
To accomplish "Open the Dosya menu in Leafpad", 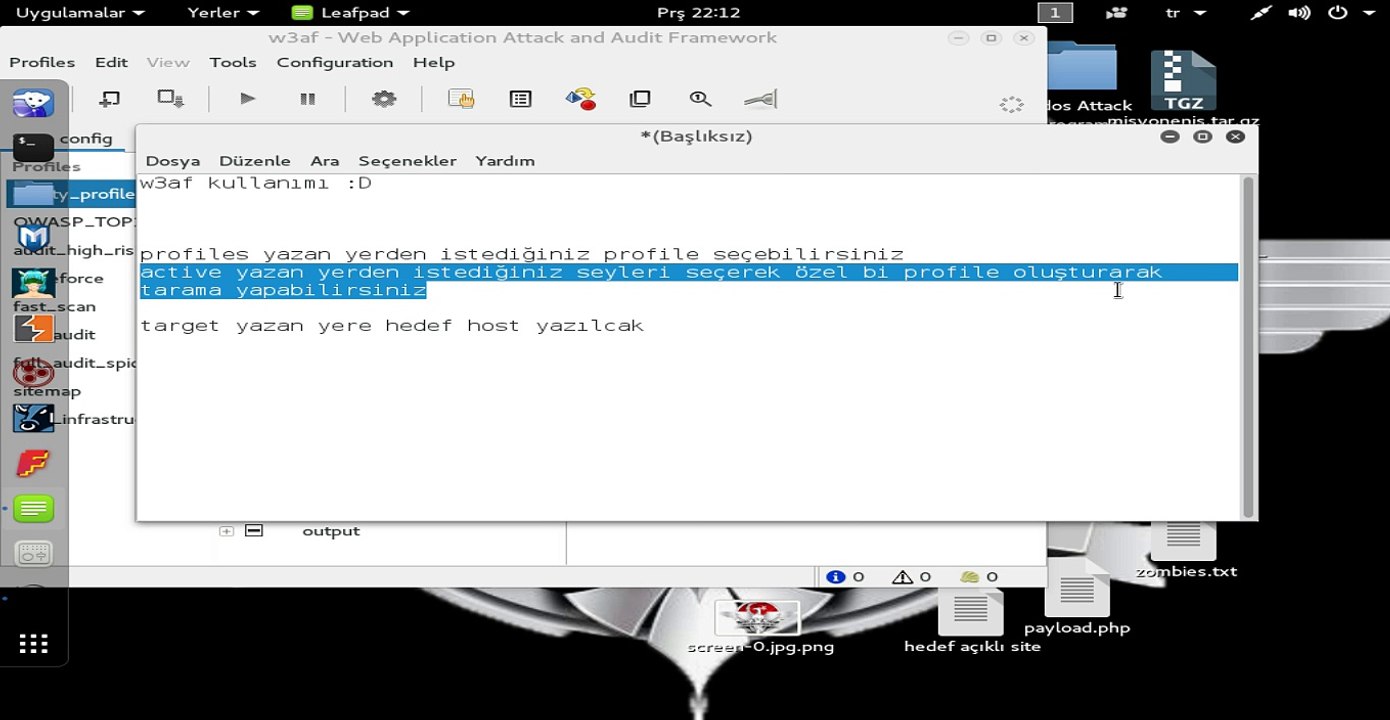I will [x=173, y=161].
